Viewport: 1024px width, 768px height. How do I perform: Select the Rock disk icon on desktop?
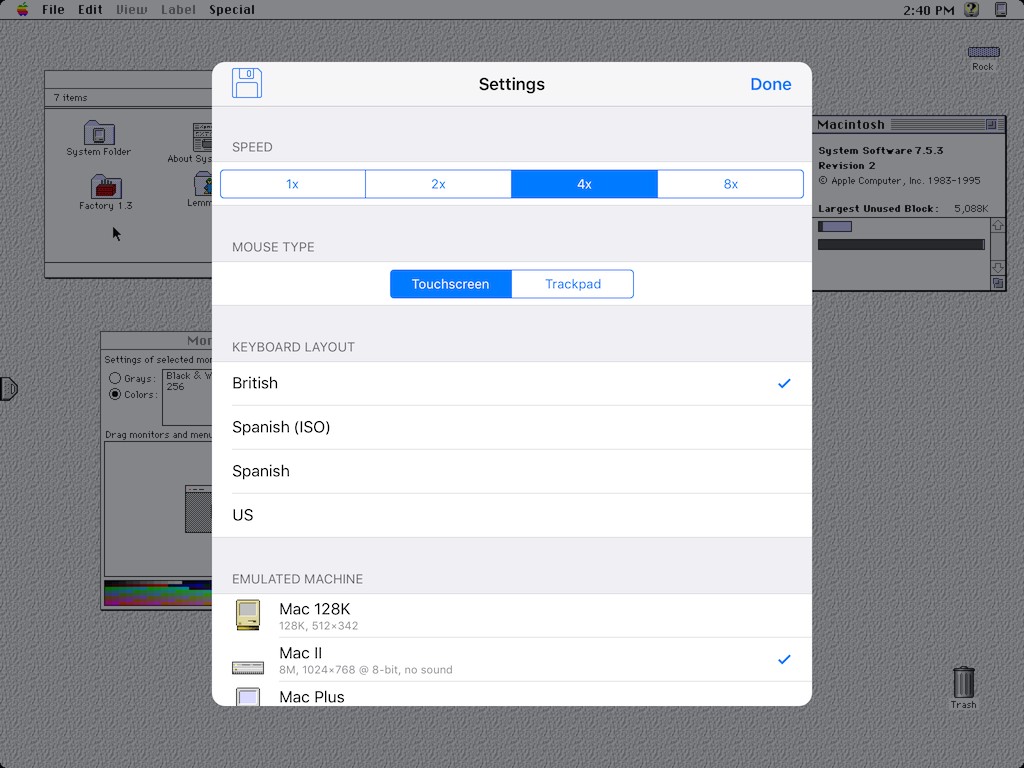[983, 52]
